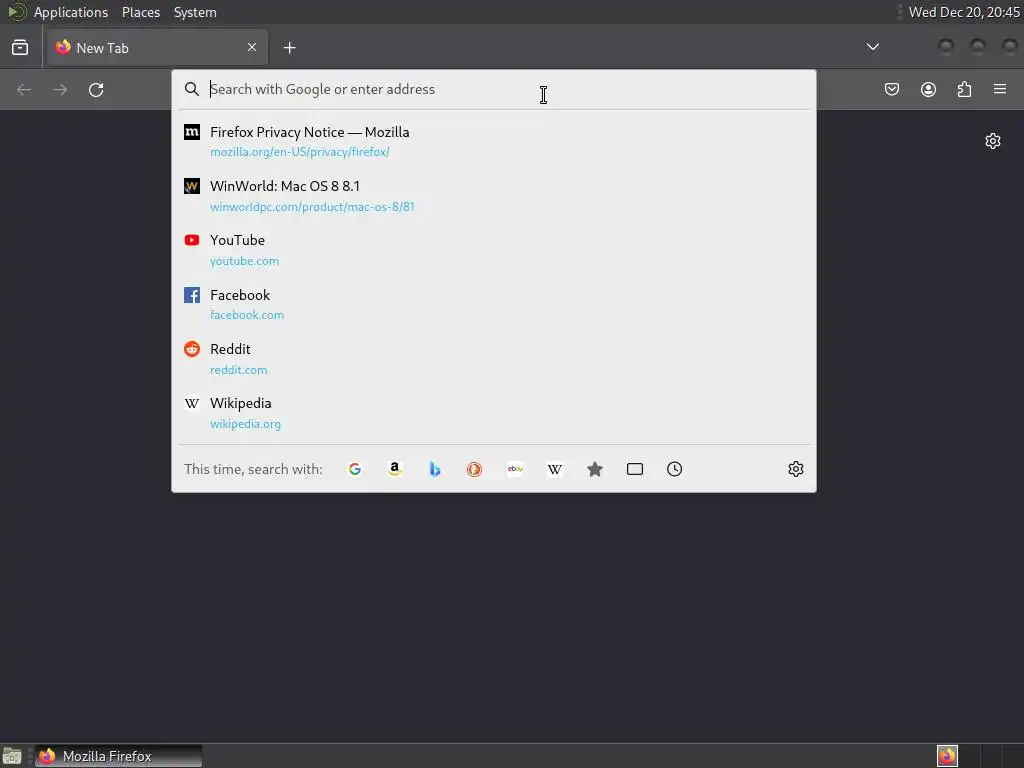Click the YouTube favicon in the suggestions
Viewport: 1024px width, 768px height.
pos(192,240)
